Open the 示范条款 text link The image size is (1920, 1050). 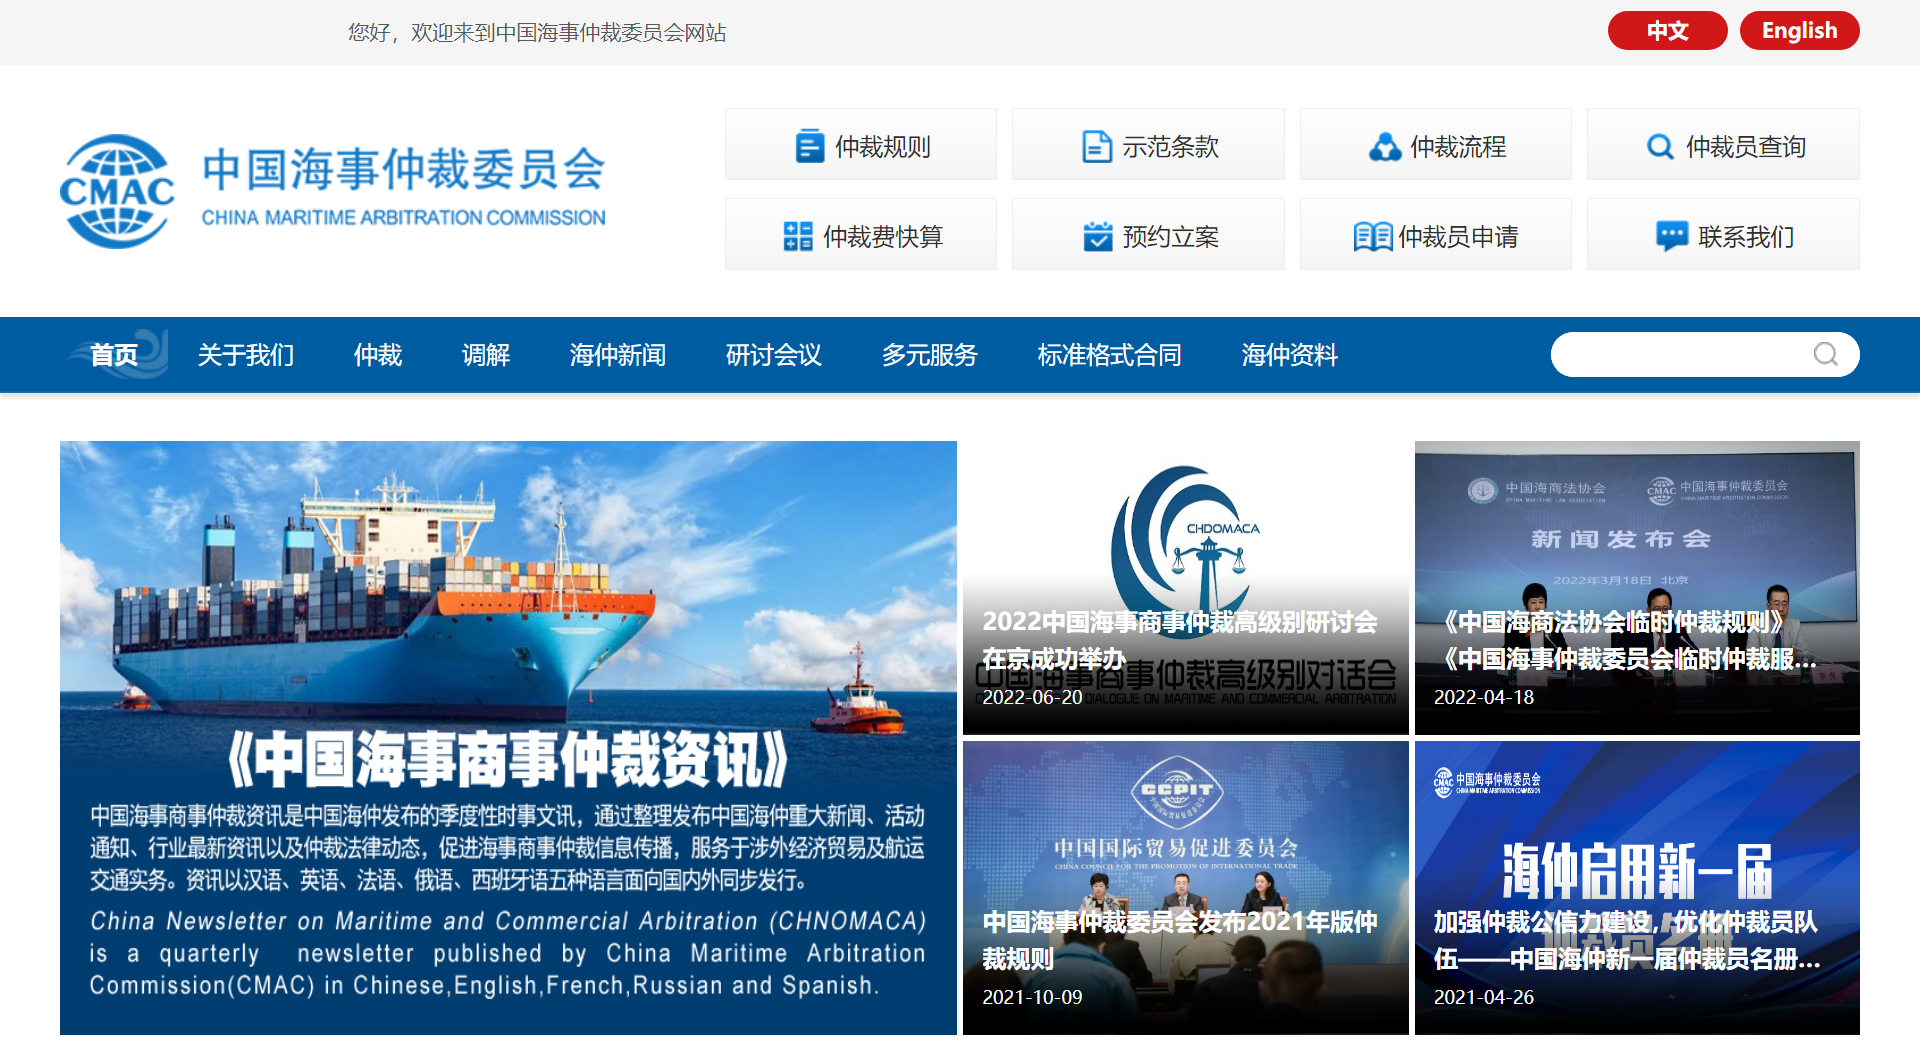tap(1171, 147)
